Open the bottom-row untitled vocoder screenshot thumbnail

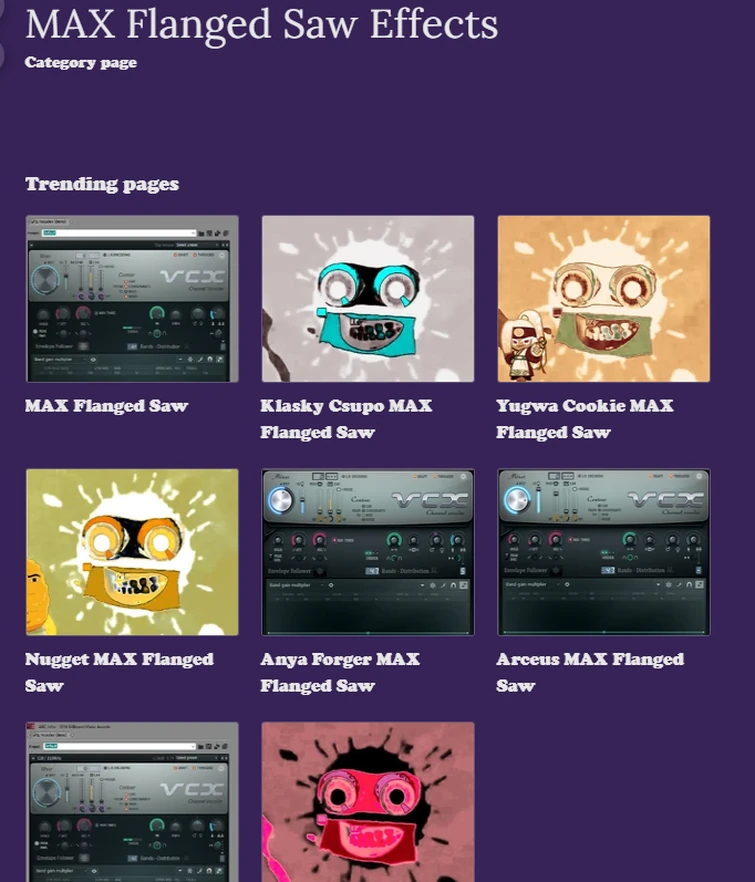point(132,802)
